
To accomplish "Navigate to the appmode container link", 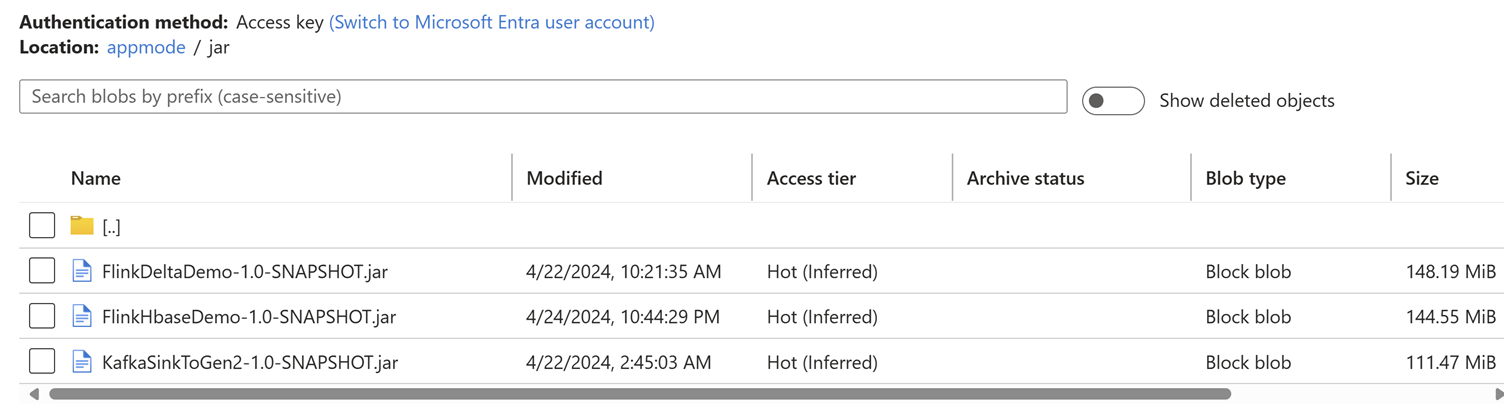I will click(x=146, y=47).
